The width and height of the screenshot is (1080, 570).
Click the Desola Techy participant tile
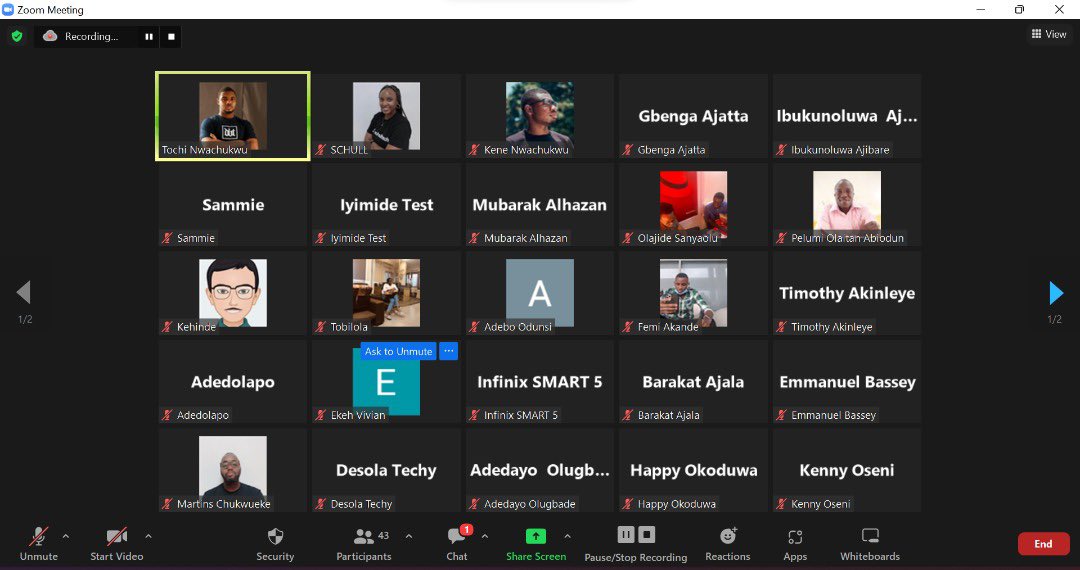386,470
